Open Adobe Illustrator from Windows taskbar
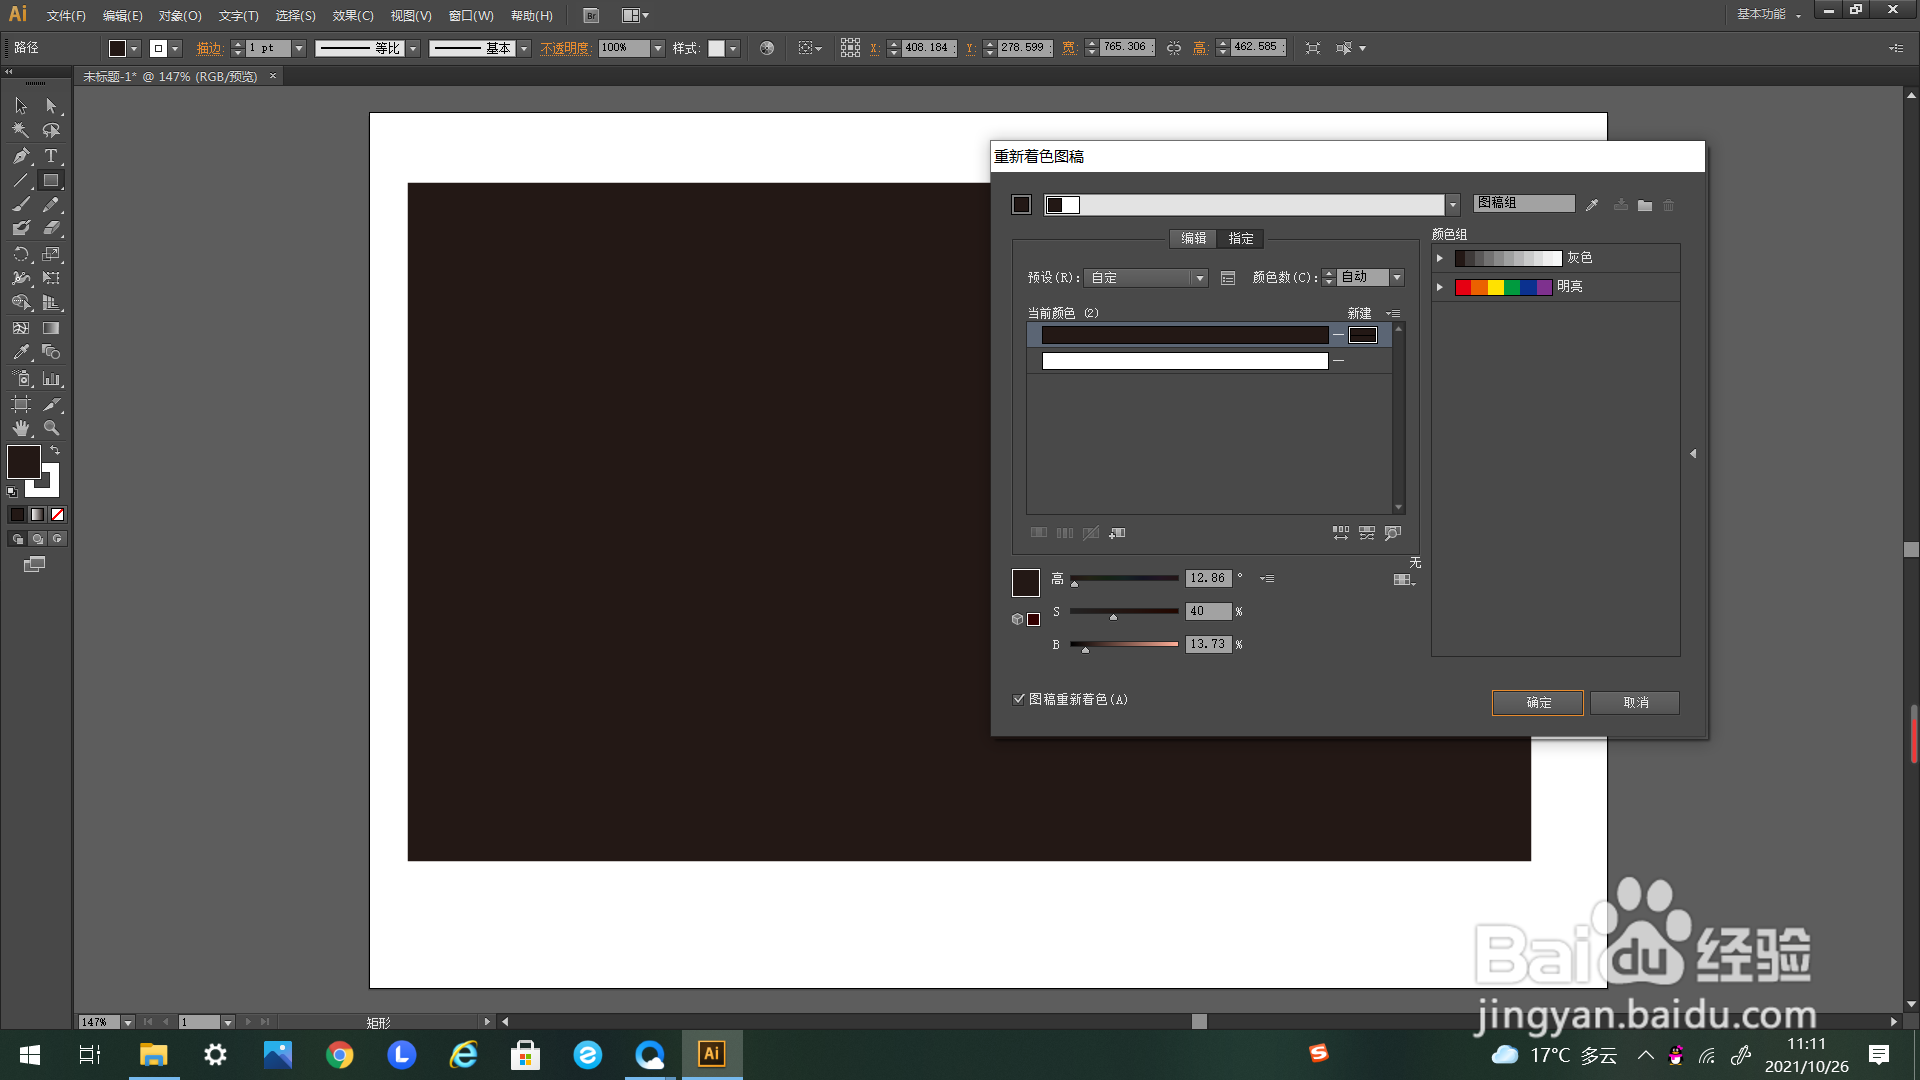This screenshot has height=1080, width=1920. (712, 1054)
